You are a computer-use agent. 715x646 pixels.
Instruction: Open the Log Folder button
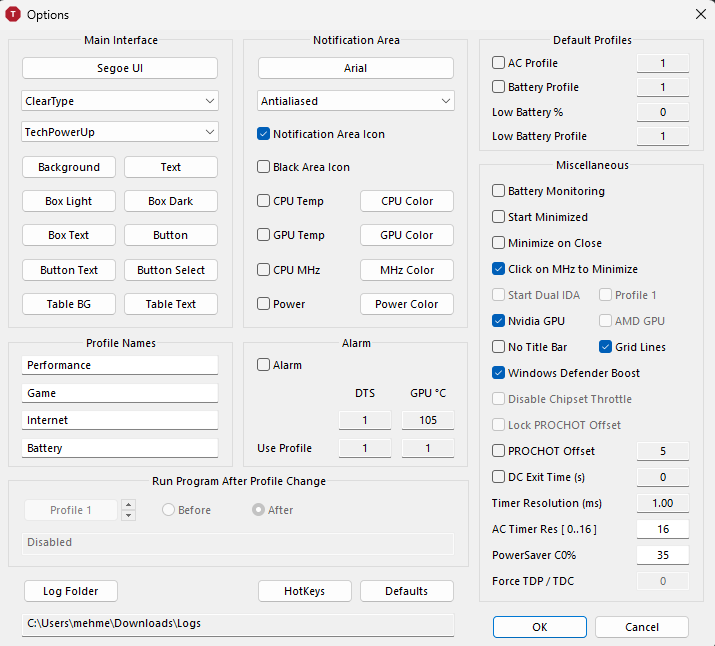(71, 591)
